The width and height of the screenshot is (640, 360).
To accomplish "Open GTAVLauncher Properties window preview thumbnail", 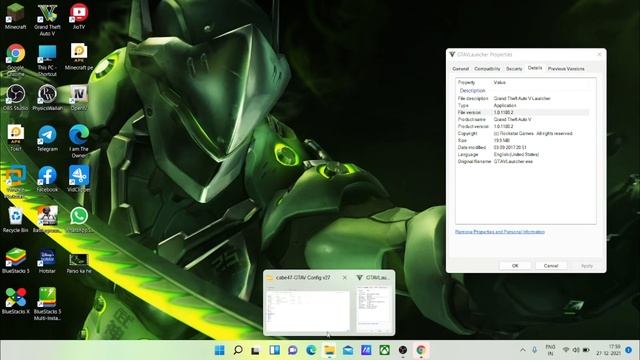I will [x=374, y=309].
